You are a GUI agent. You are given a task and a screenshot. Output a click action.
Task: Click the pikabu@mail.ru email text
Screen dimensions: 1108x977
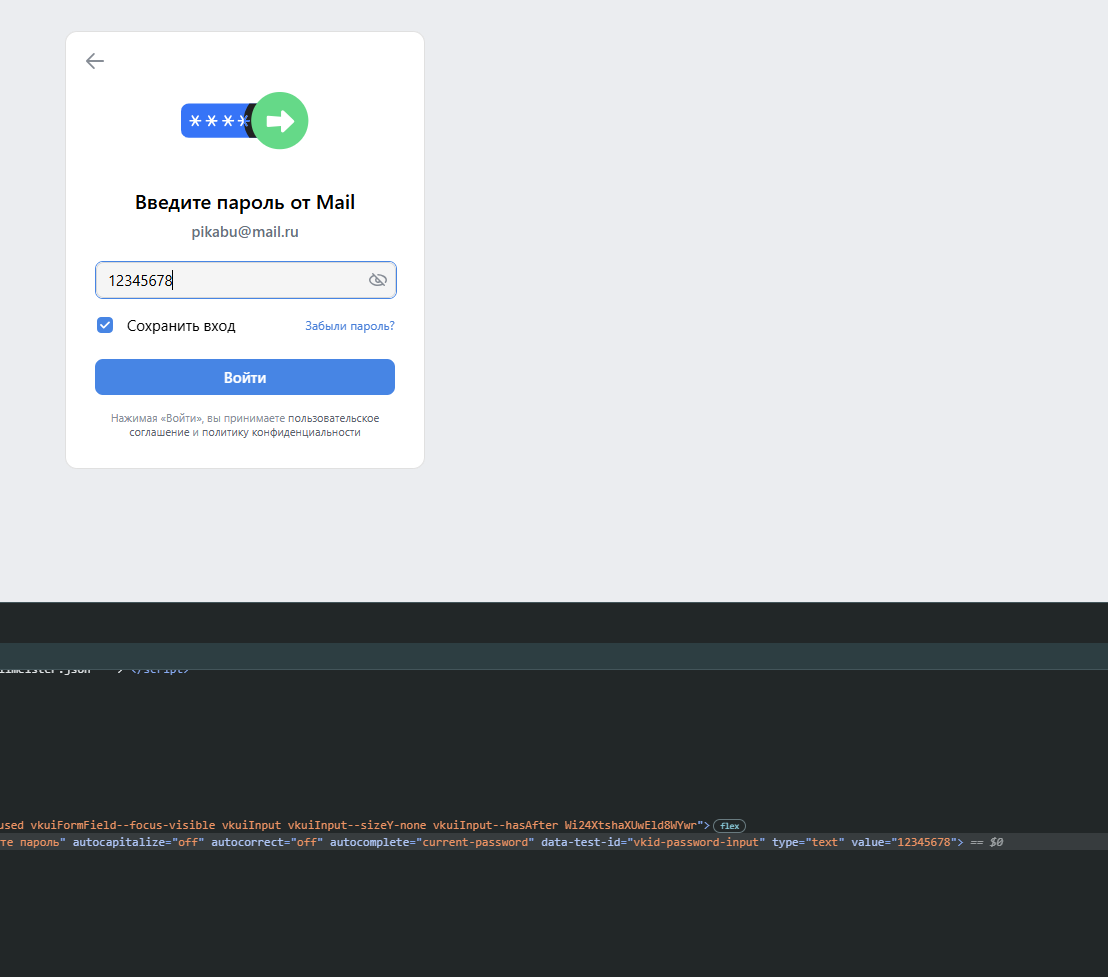click(x=245, y=232)
